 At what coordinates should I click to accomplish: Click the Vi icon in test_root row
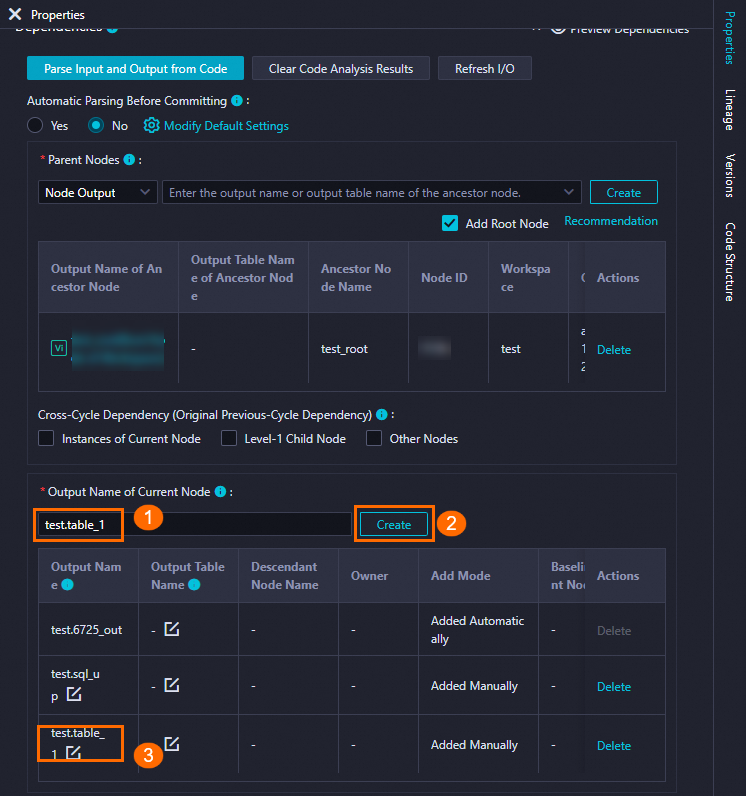59,348
